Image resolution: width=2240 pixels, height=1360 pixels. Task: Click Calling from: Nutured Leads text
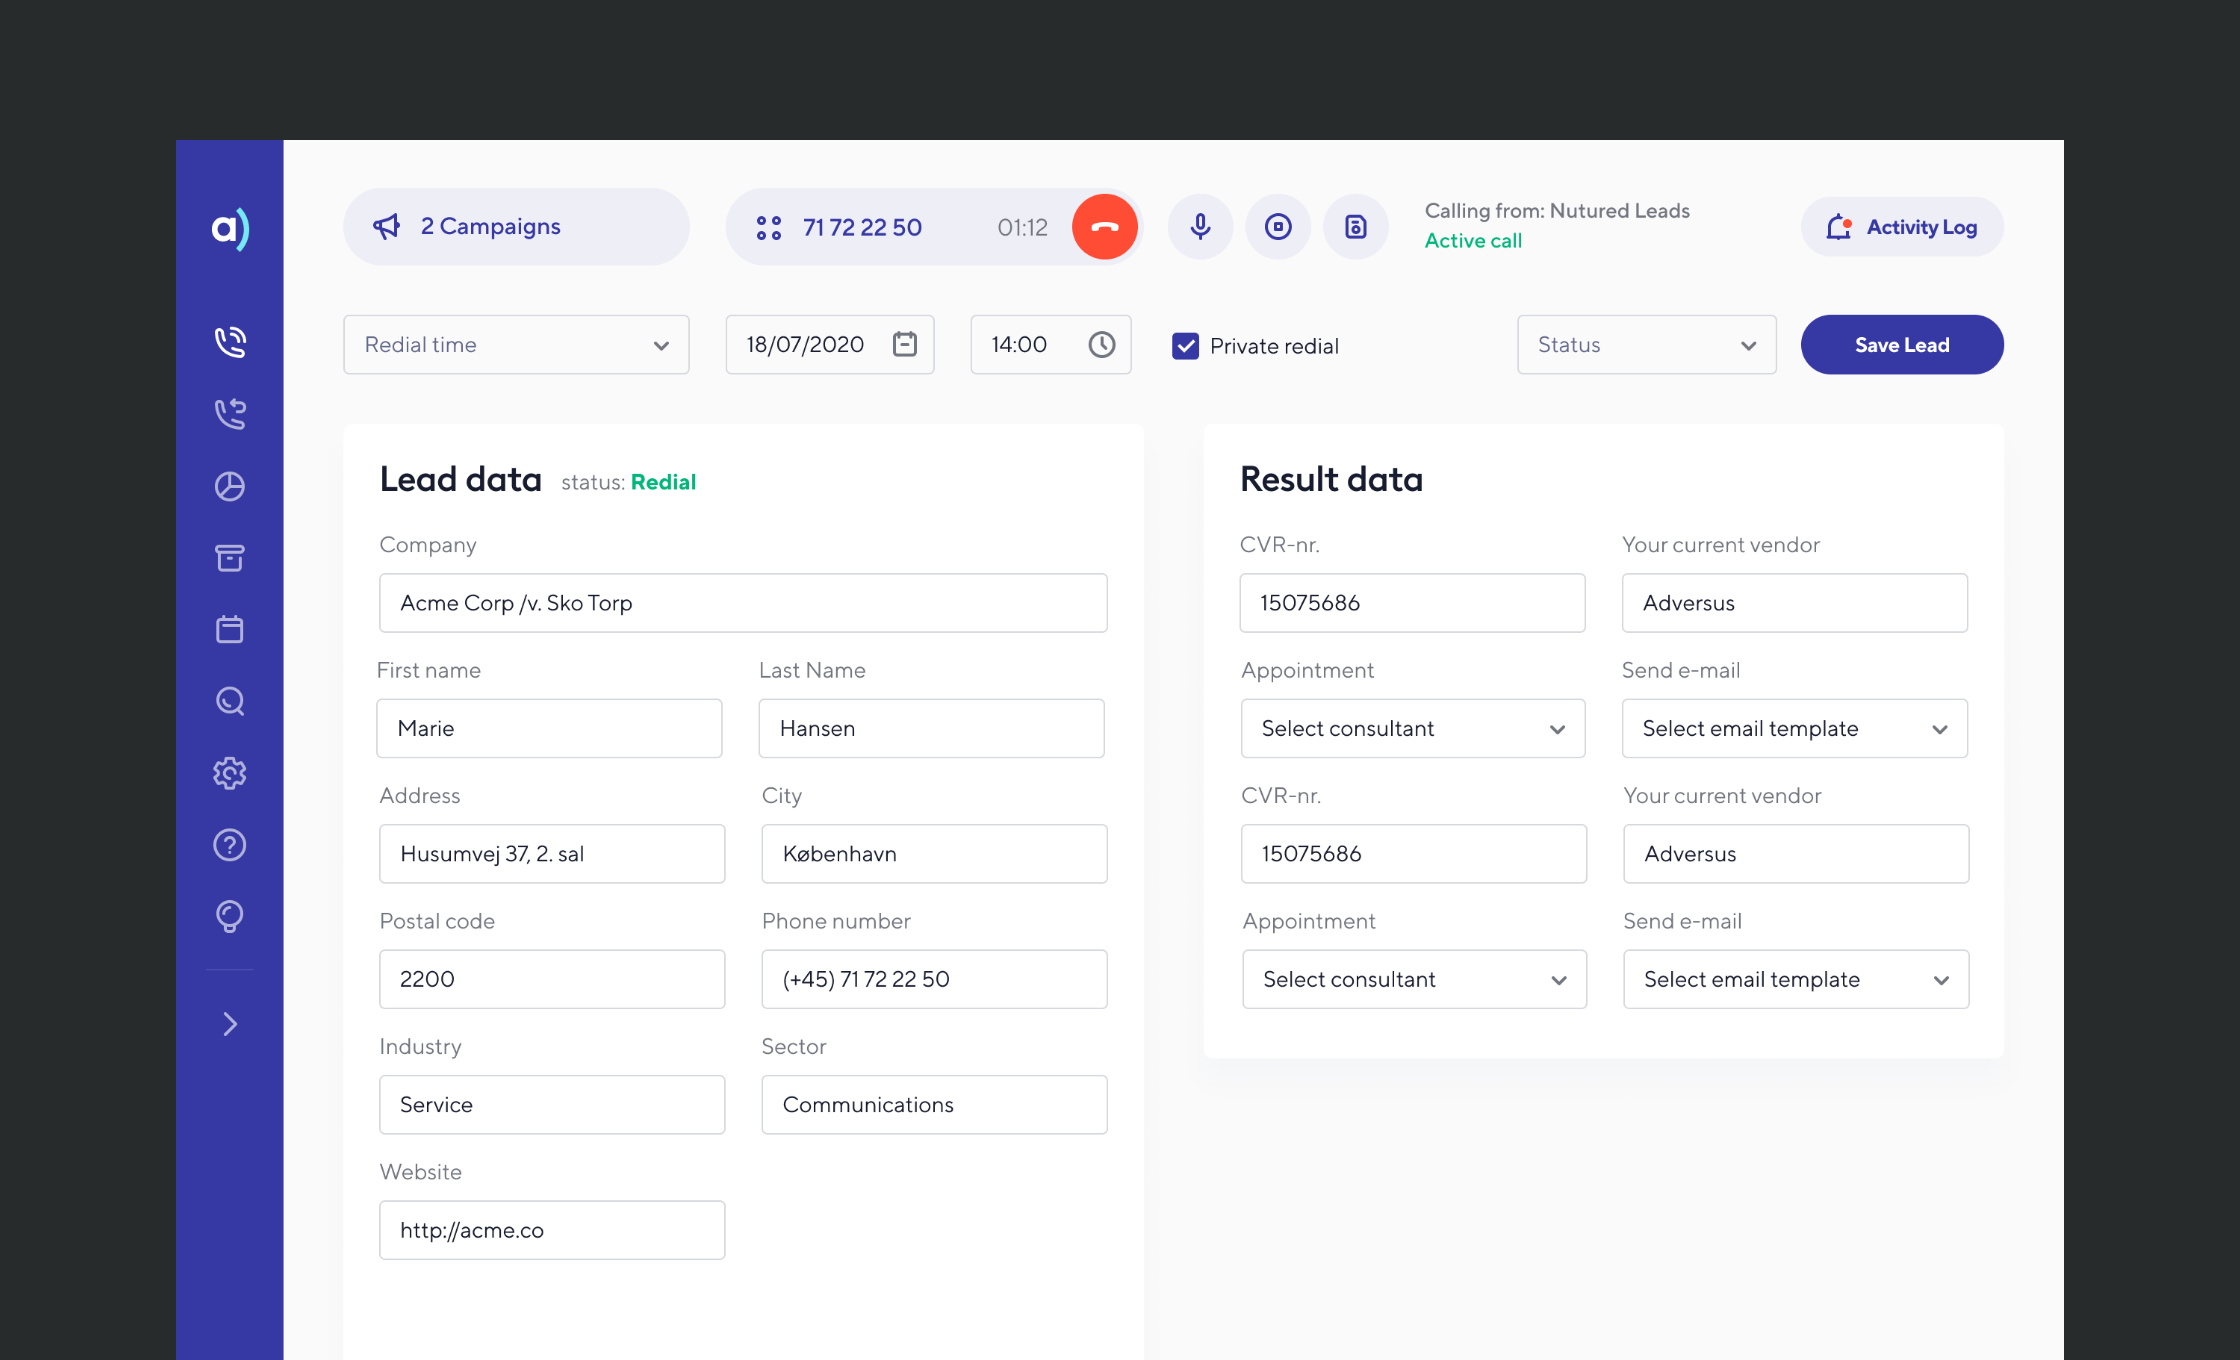1557,211
